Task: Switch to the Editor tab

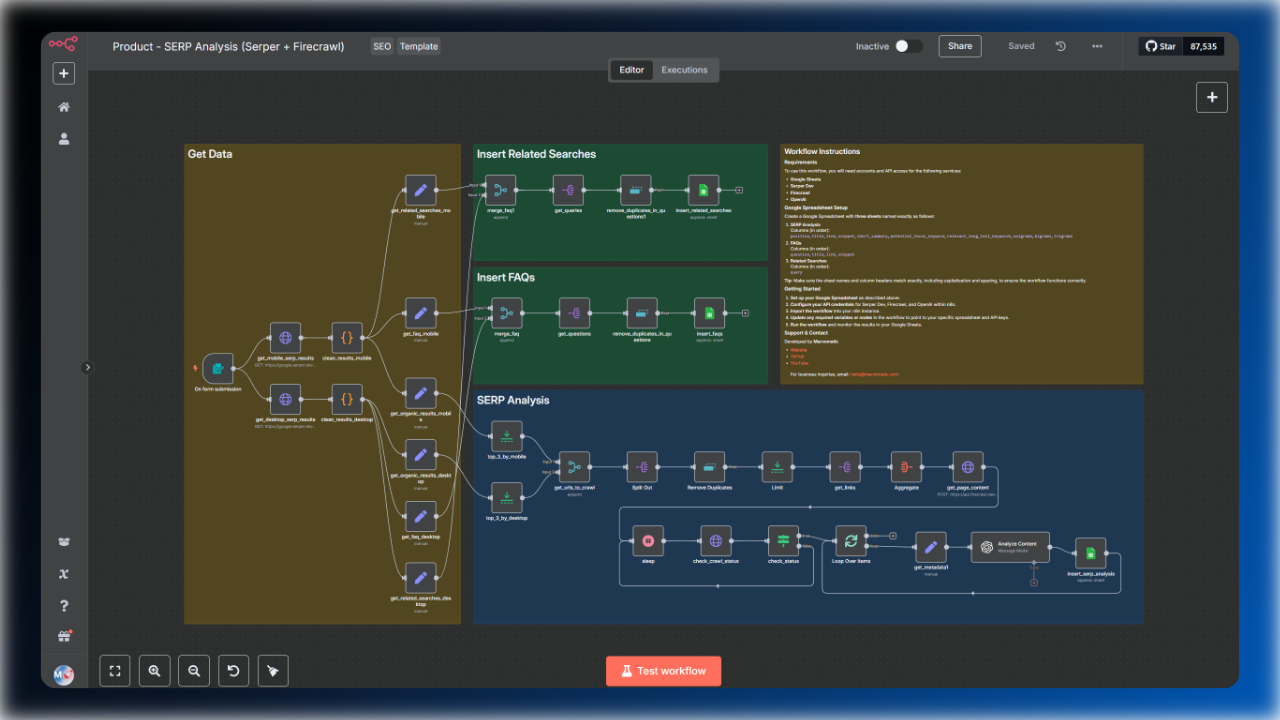Action: point(632,70)
